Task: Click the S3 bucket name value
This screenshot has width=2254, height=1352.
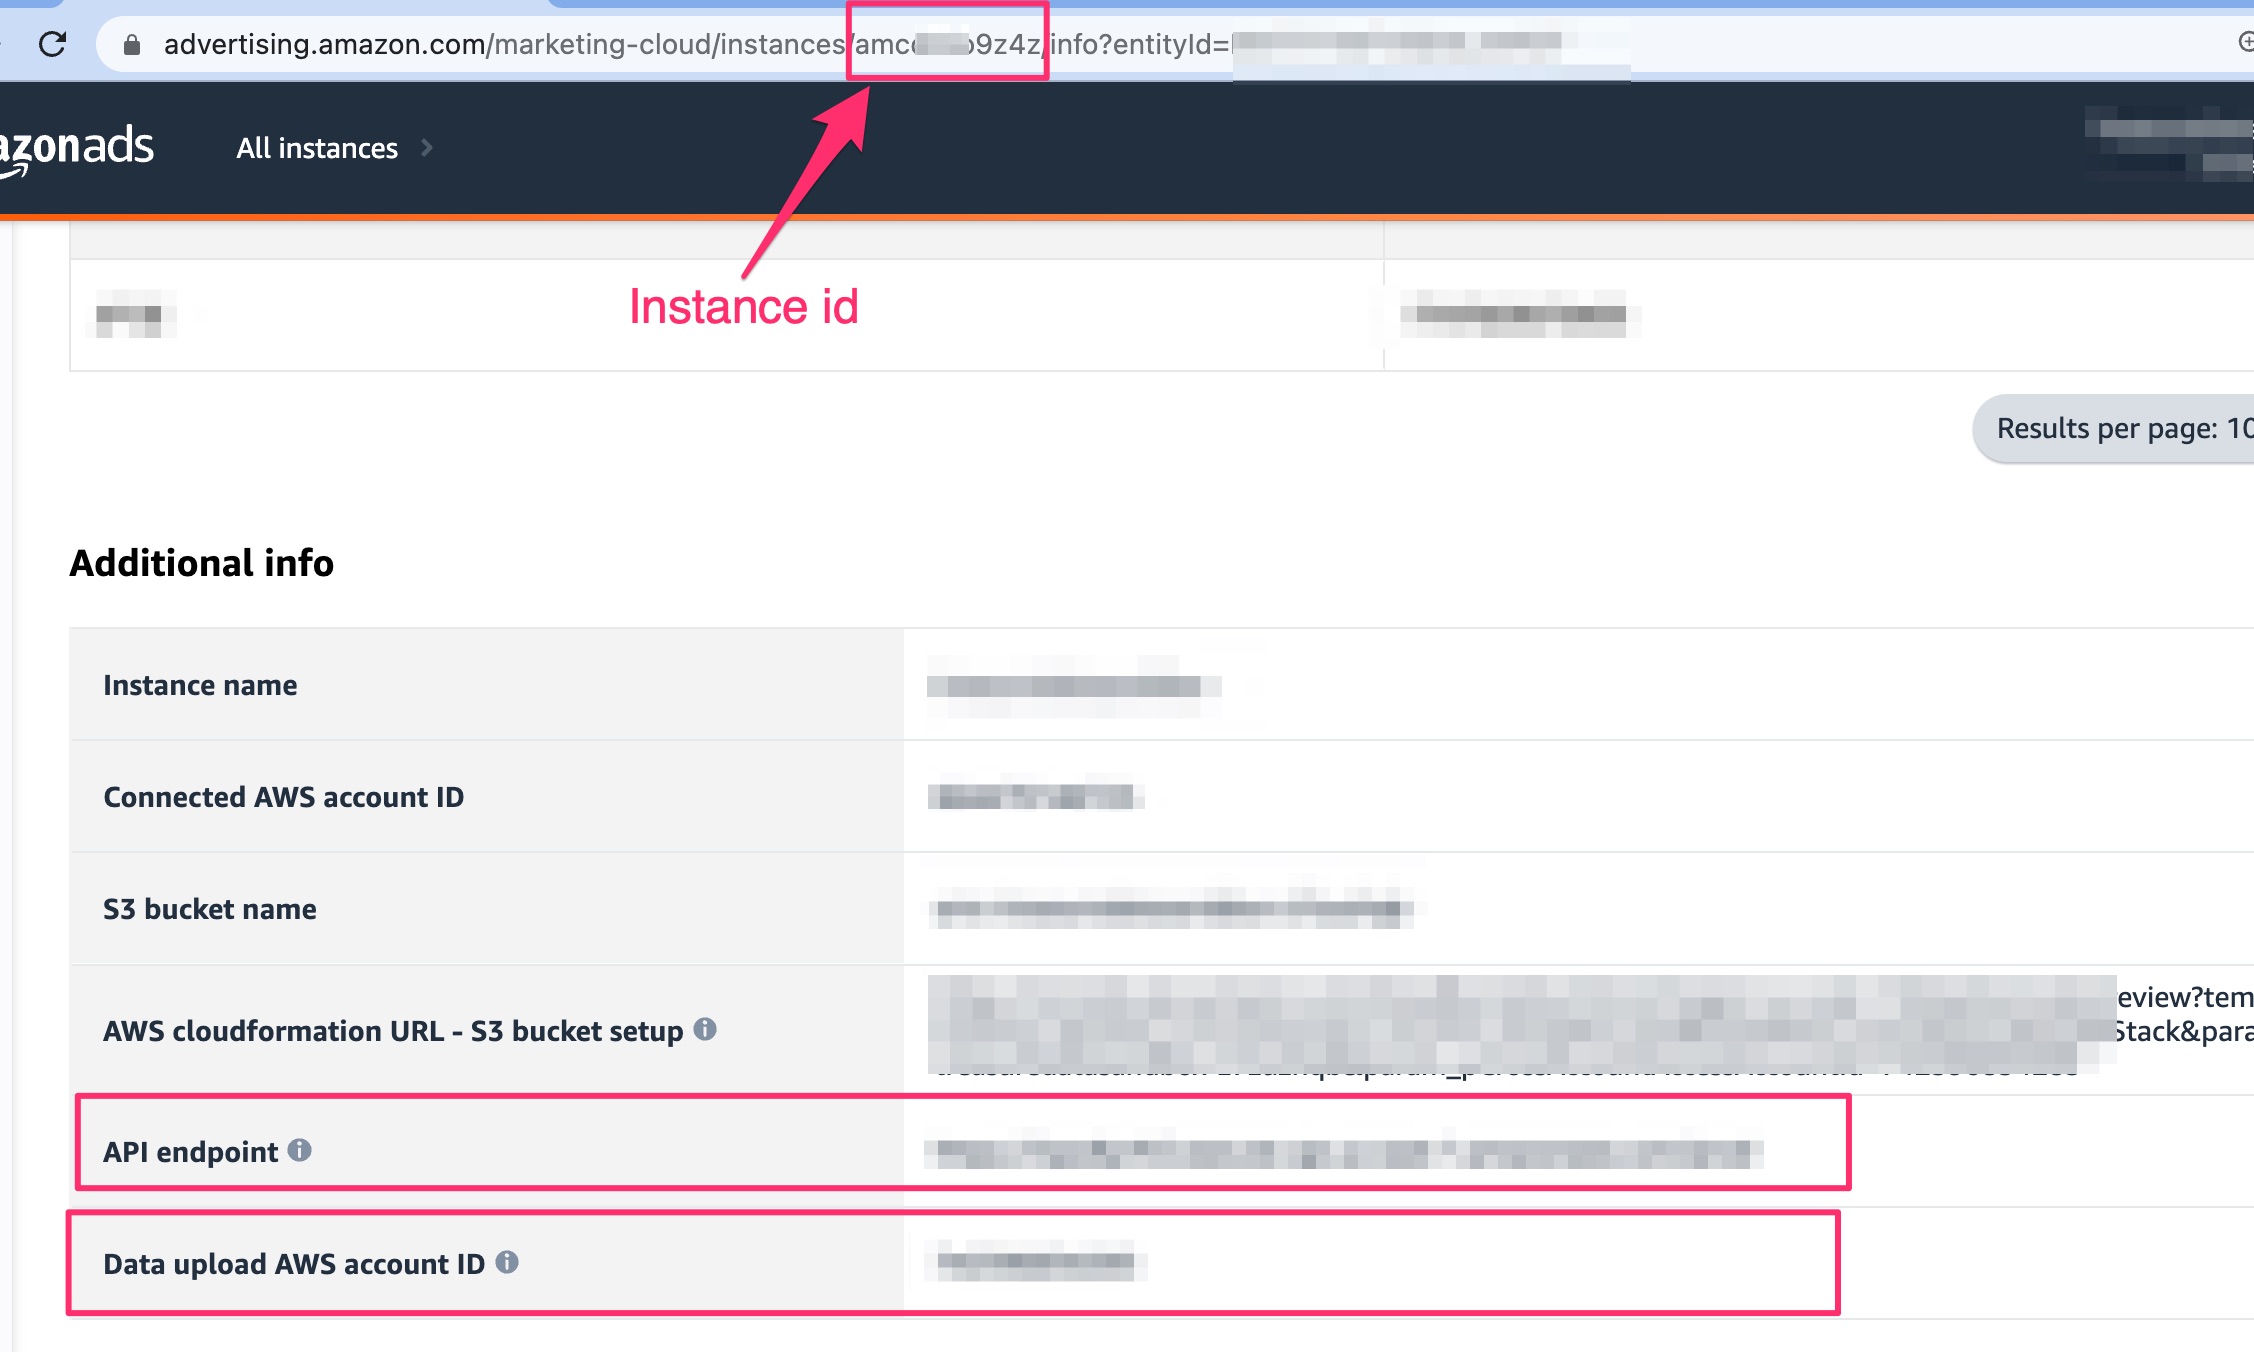Action: point(1170,908)
